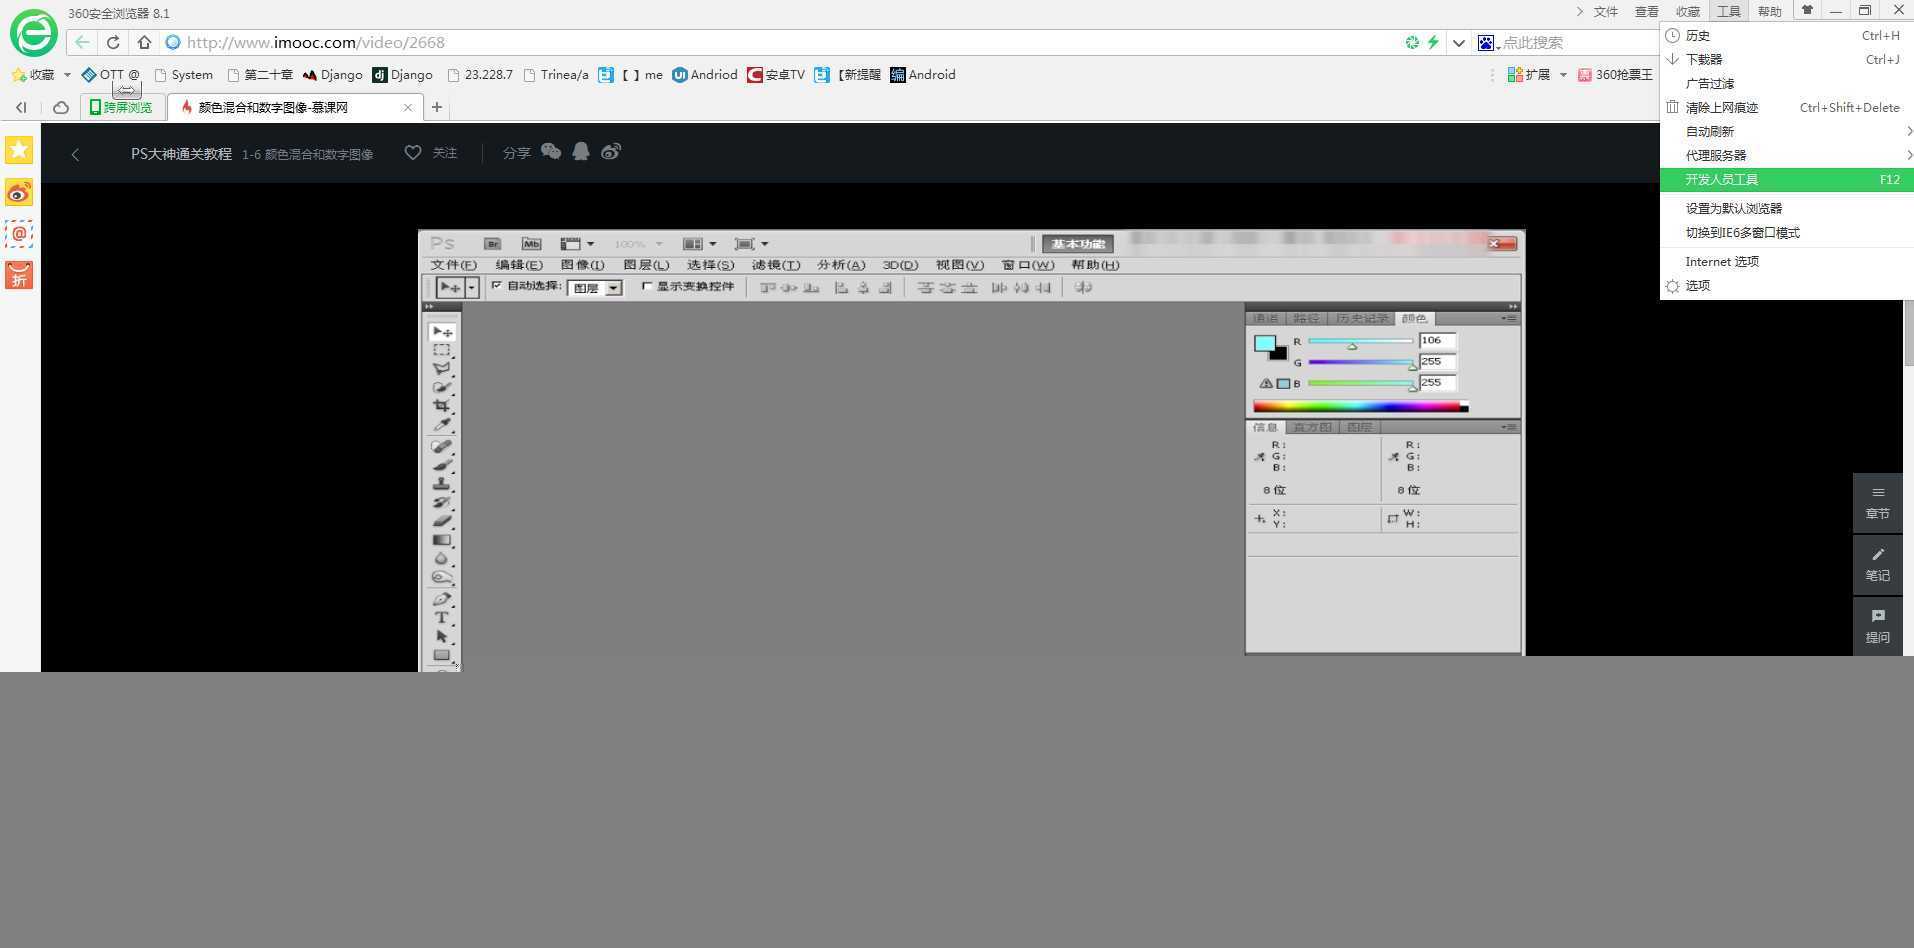Select the Rectangle shape tool
Viewport: 1914px width, 948px height.
[x=442, y=655]
